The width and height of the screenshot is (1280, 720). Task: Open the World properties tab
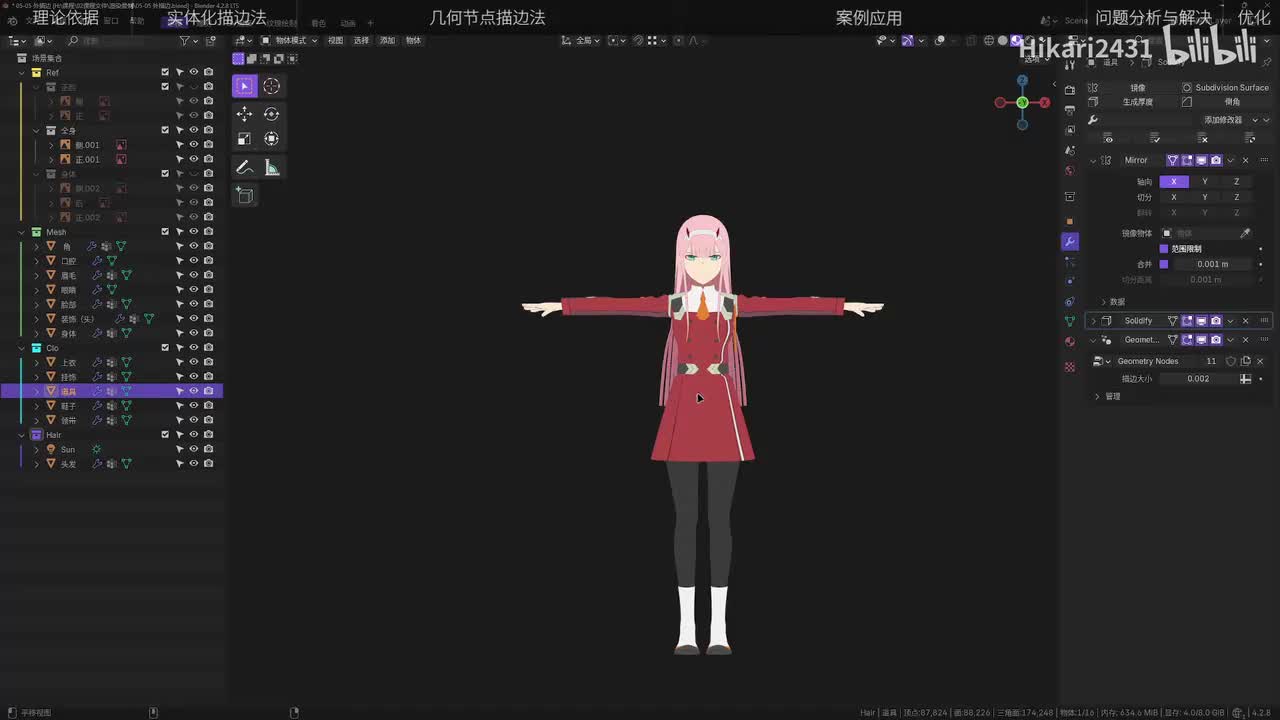(x=1070, y=170)
